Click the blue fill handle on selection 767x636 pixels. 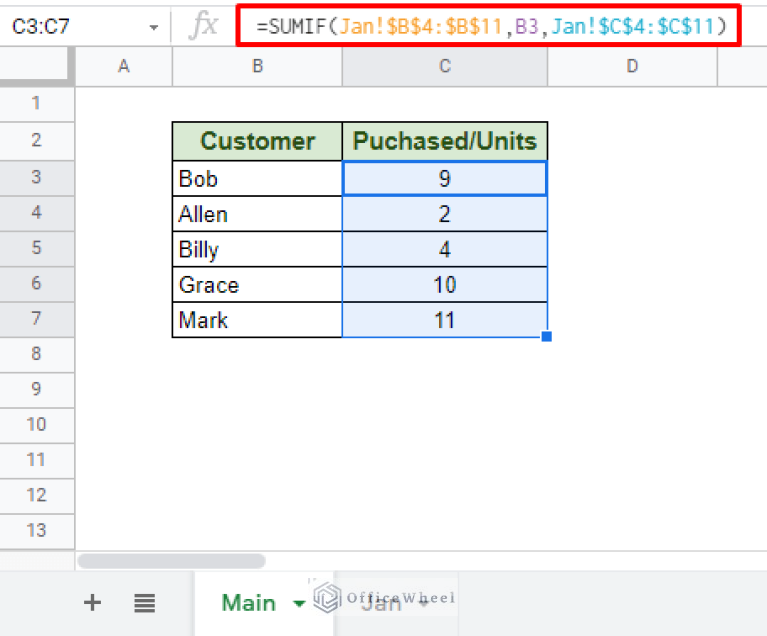click(x=547, y=337)
